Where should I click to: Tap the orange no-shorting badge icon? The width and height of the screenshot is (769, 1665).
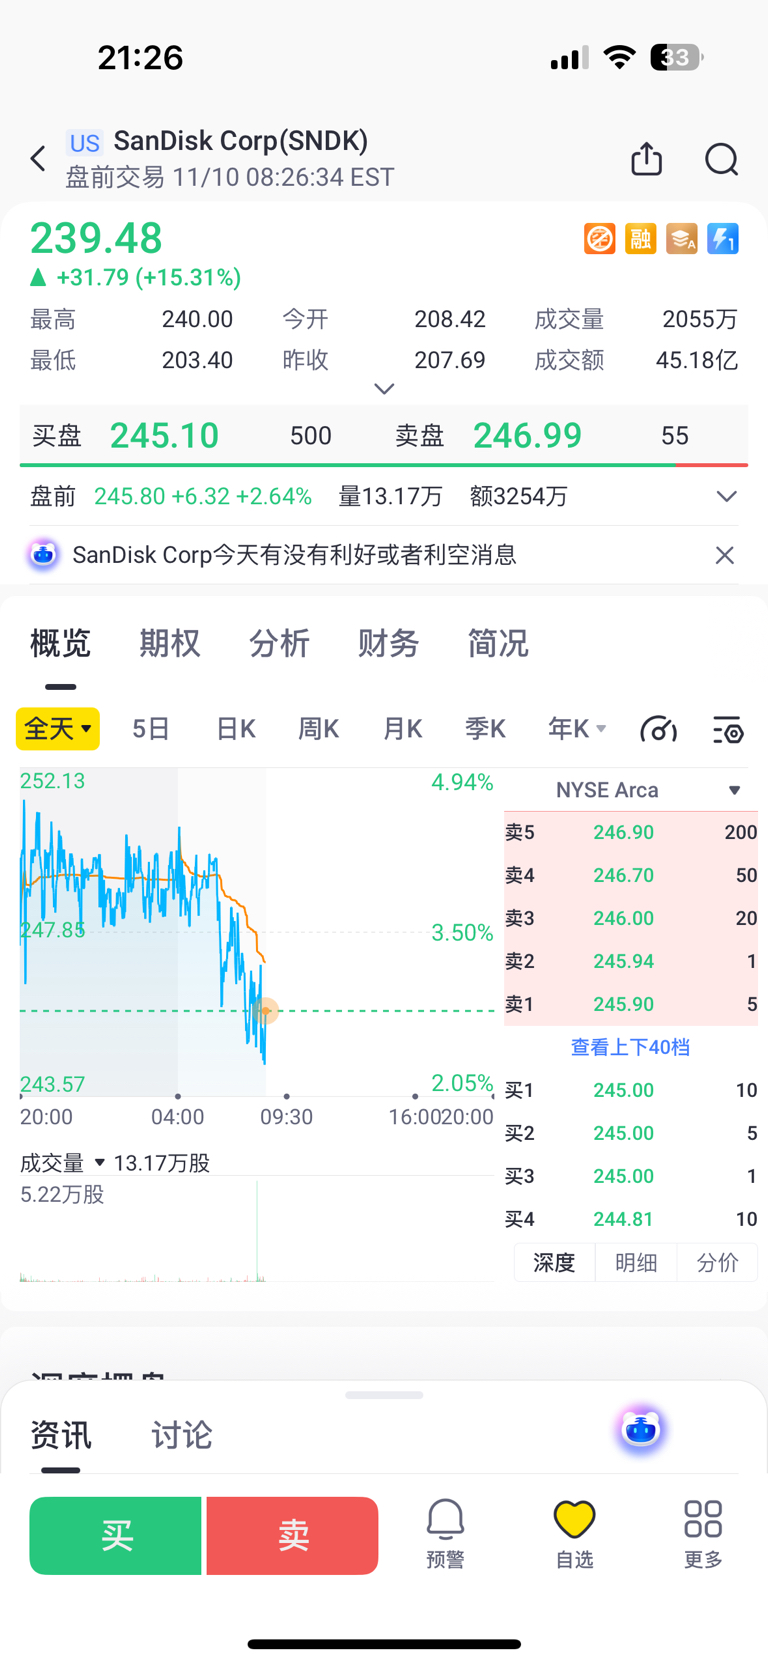[599, 239]
